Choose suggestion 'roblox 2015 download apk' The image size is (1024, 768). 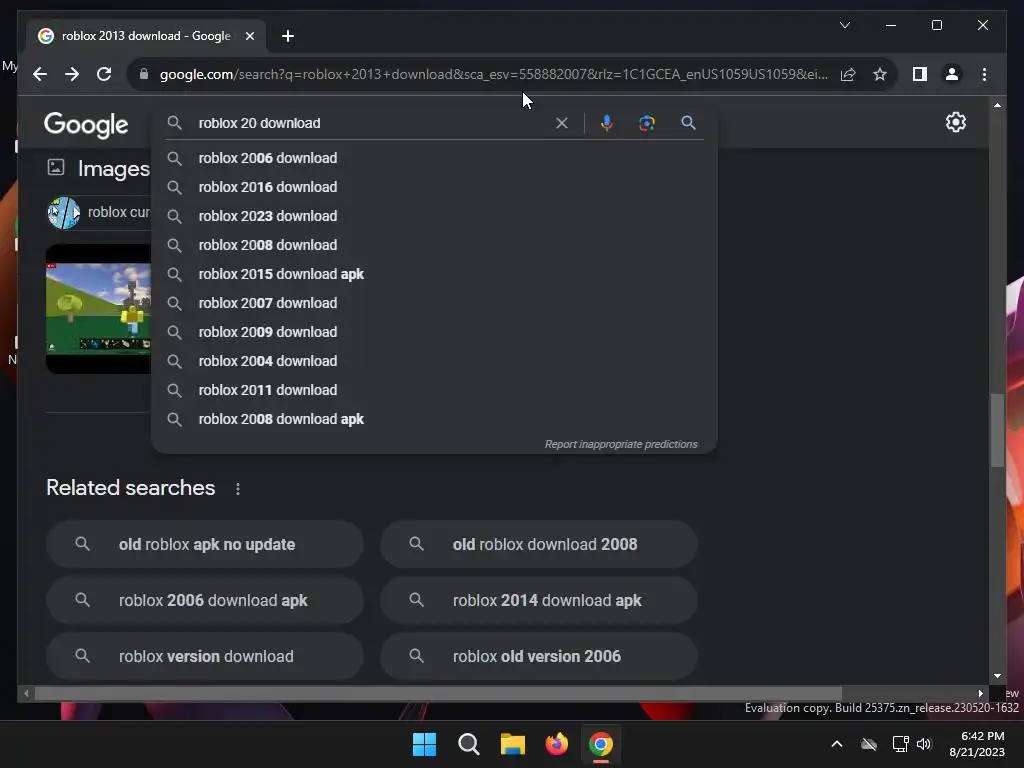point(434,274)
